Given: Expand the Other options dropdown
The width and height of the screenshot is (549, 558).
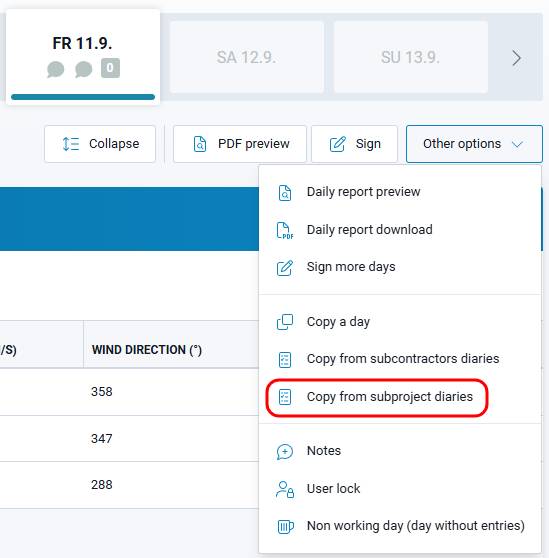Looking at the screenshot, I should click(474, 144).
